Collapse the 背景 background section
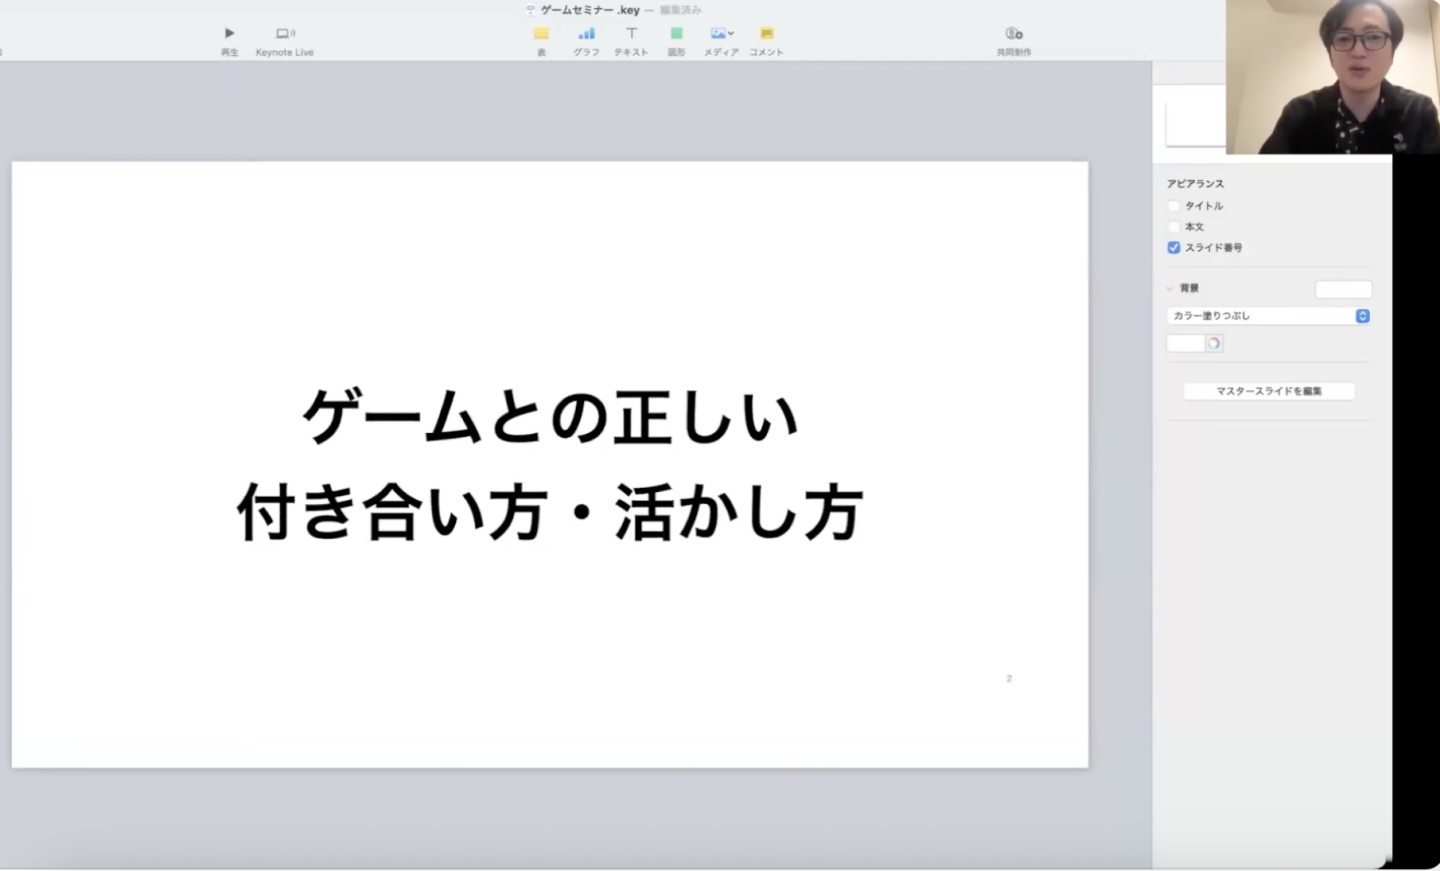The height and width of the screenshot is (871, 1440). [1170, 288]
